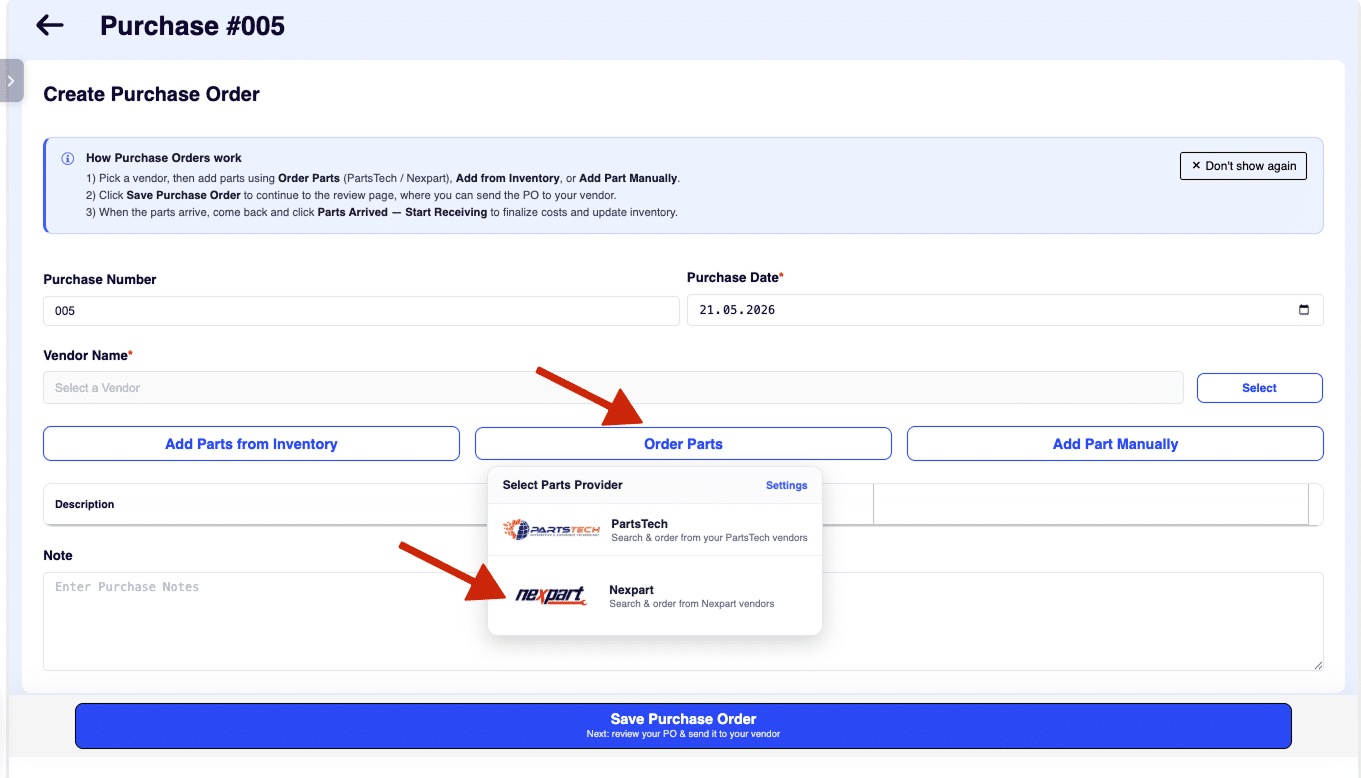Dismiss help with Don't show again

click(1243, 166)
